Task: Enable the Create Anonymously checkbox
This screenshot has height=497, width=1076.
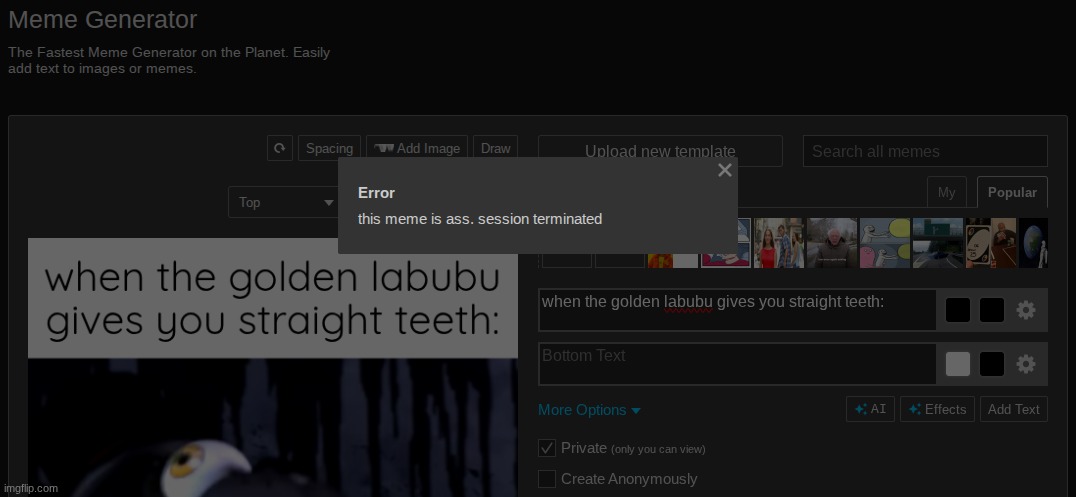Action: (x=547, y=479)
